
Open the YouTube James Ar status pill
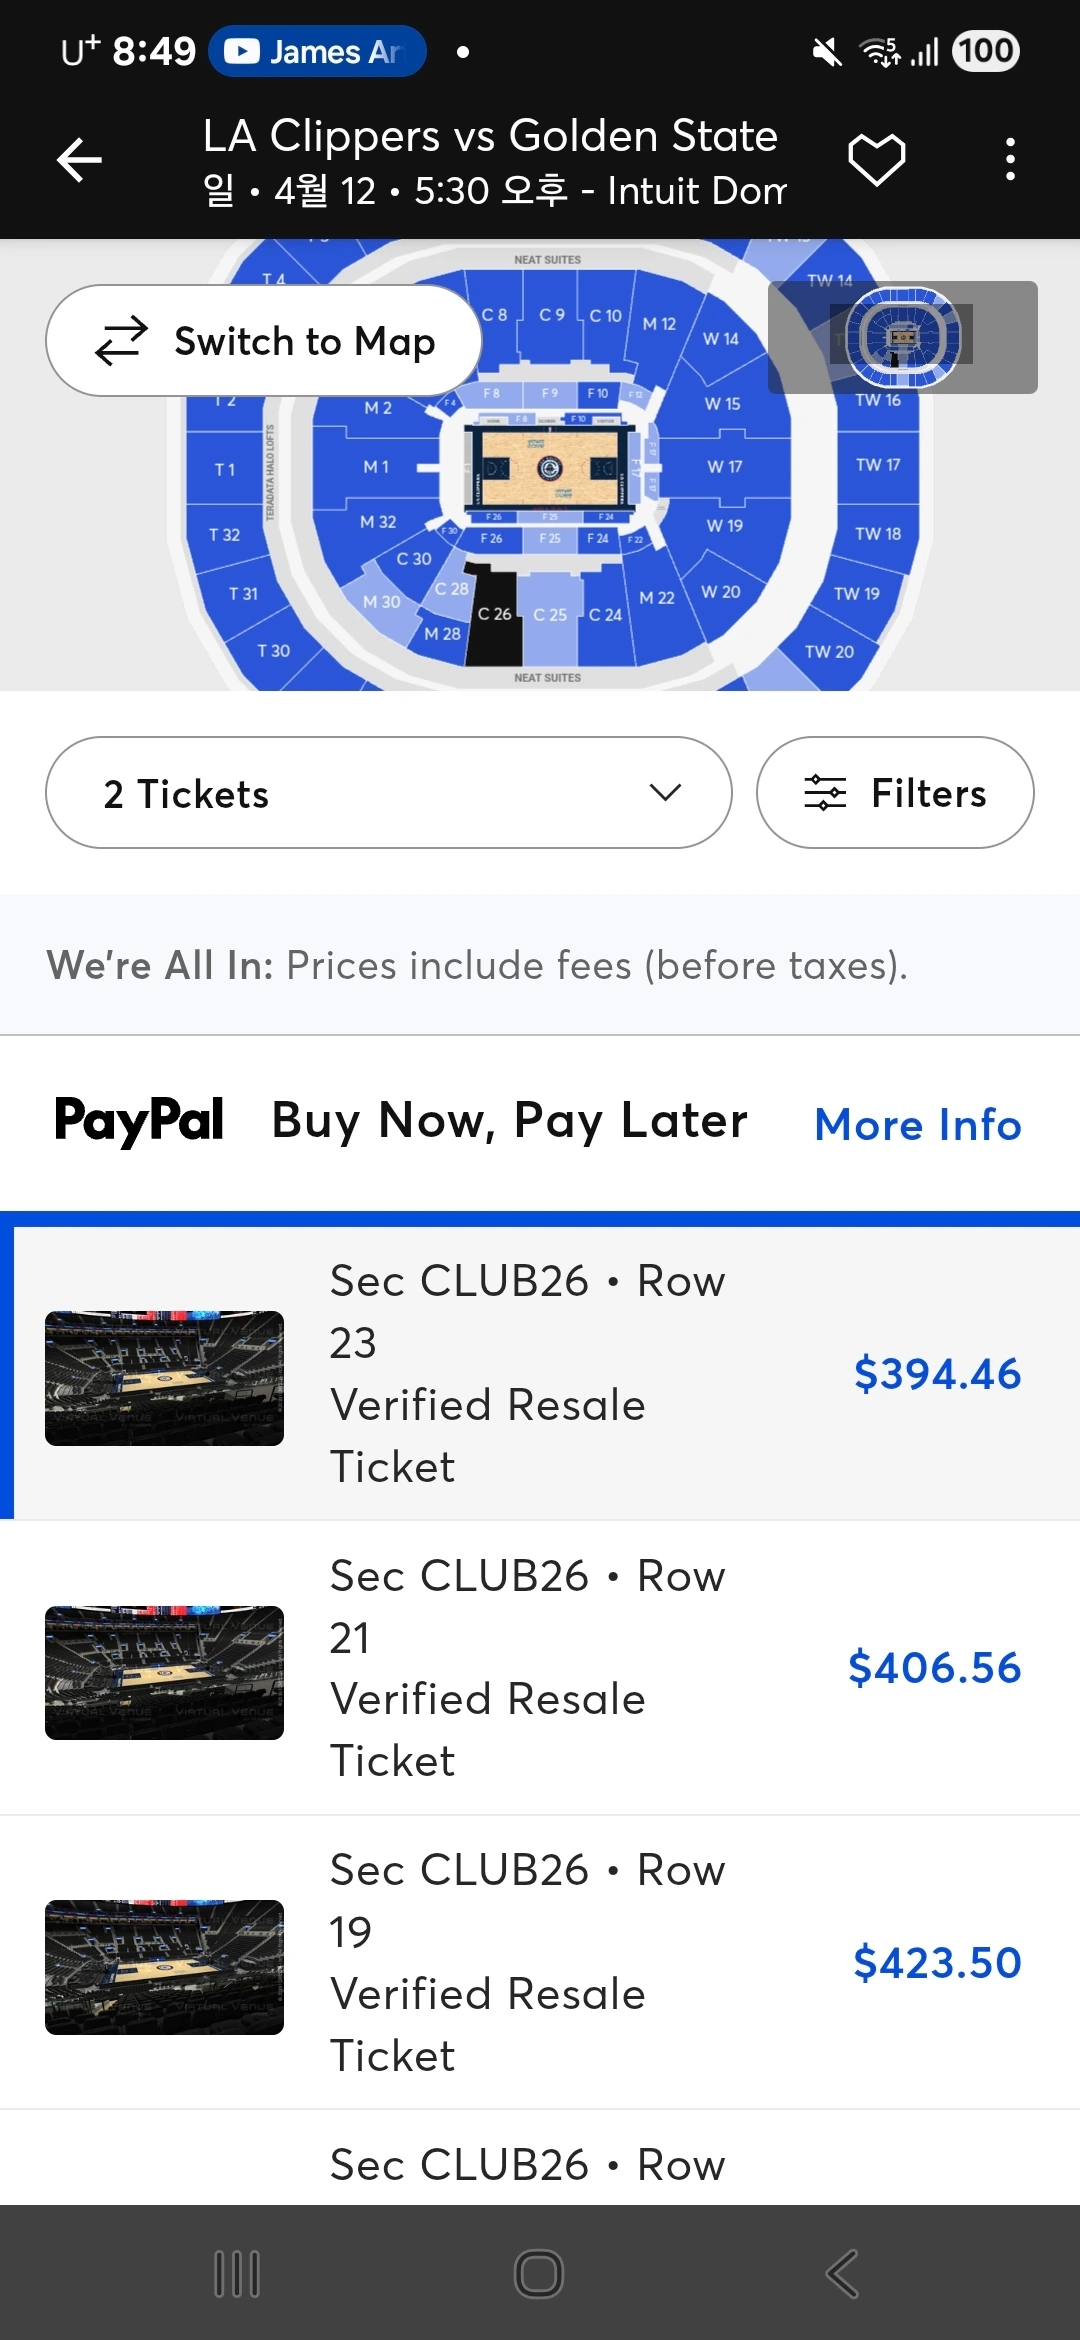pyautogui.click(x=317, y=51)
